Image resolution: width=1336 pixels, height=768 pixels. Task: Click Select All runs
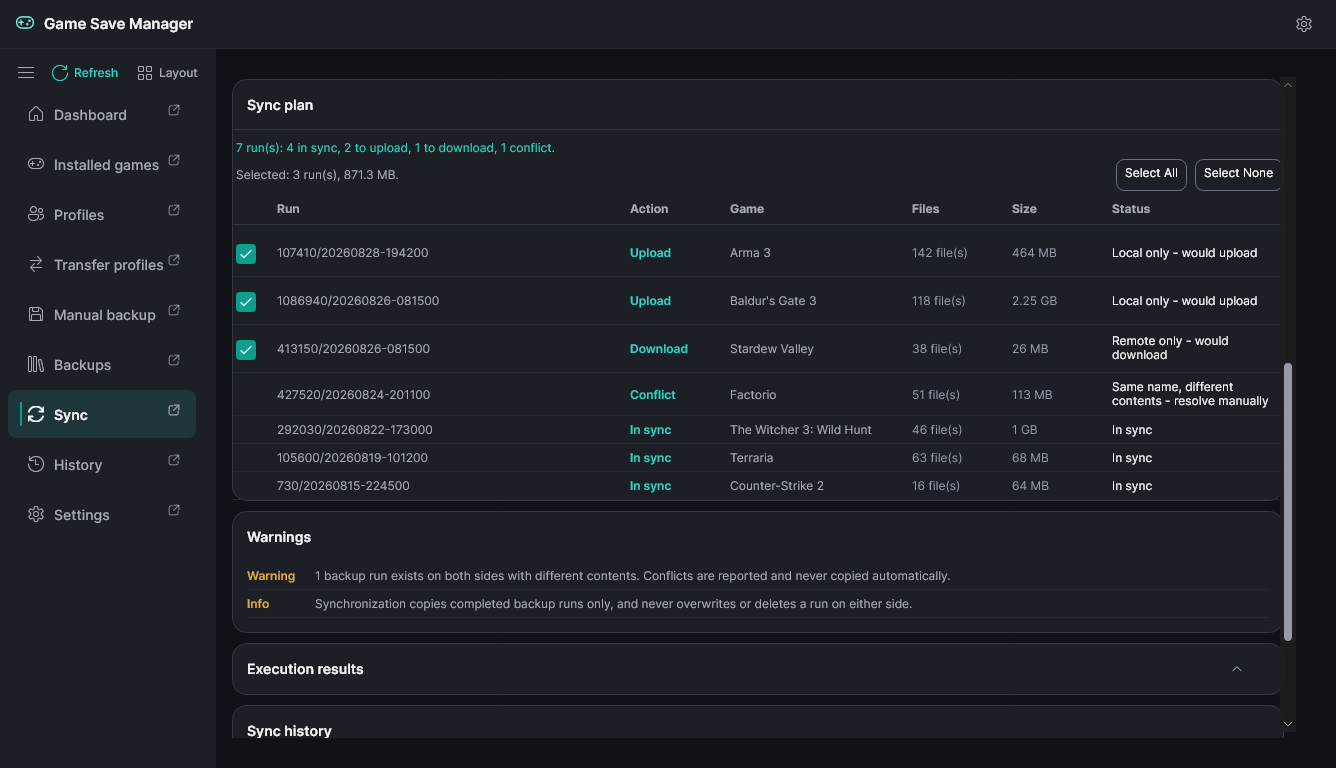(x=1151, y=174)
